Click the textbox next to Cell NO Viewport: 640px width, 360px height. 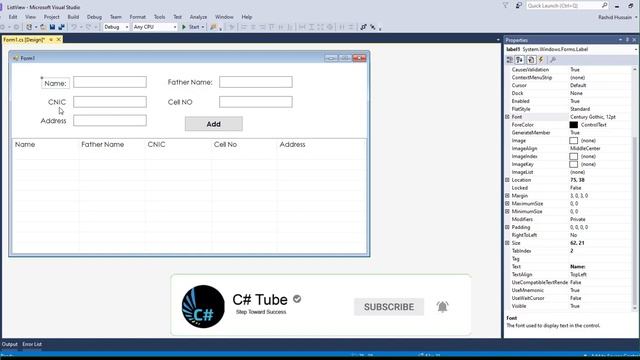(256, 102)
